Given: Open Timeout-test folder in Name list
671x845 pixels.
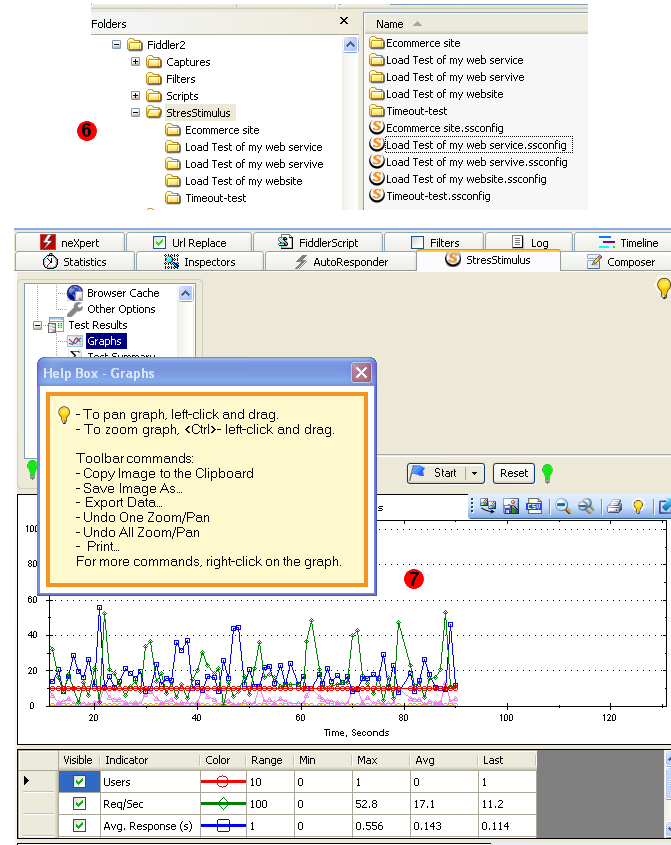Looking at the screenshot, I should (x=409, y=111).
